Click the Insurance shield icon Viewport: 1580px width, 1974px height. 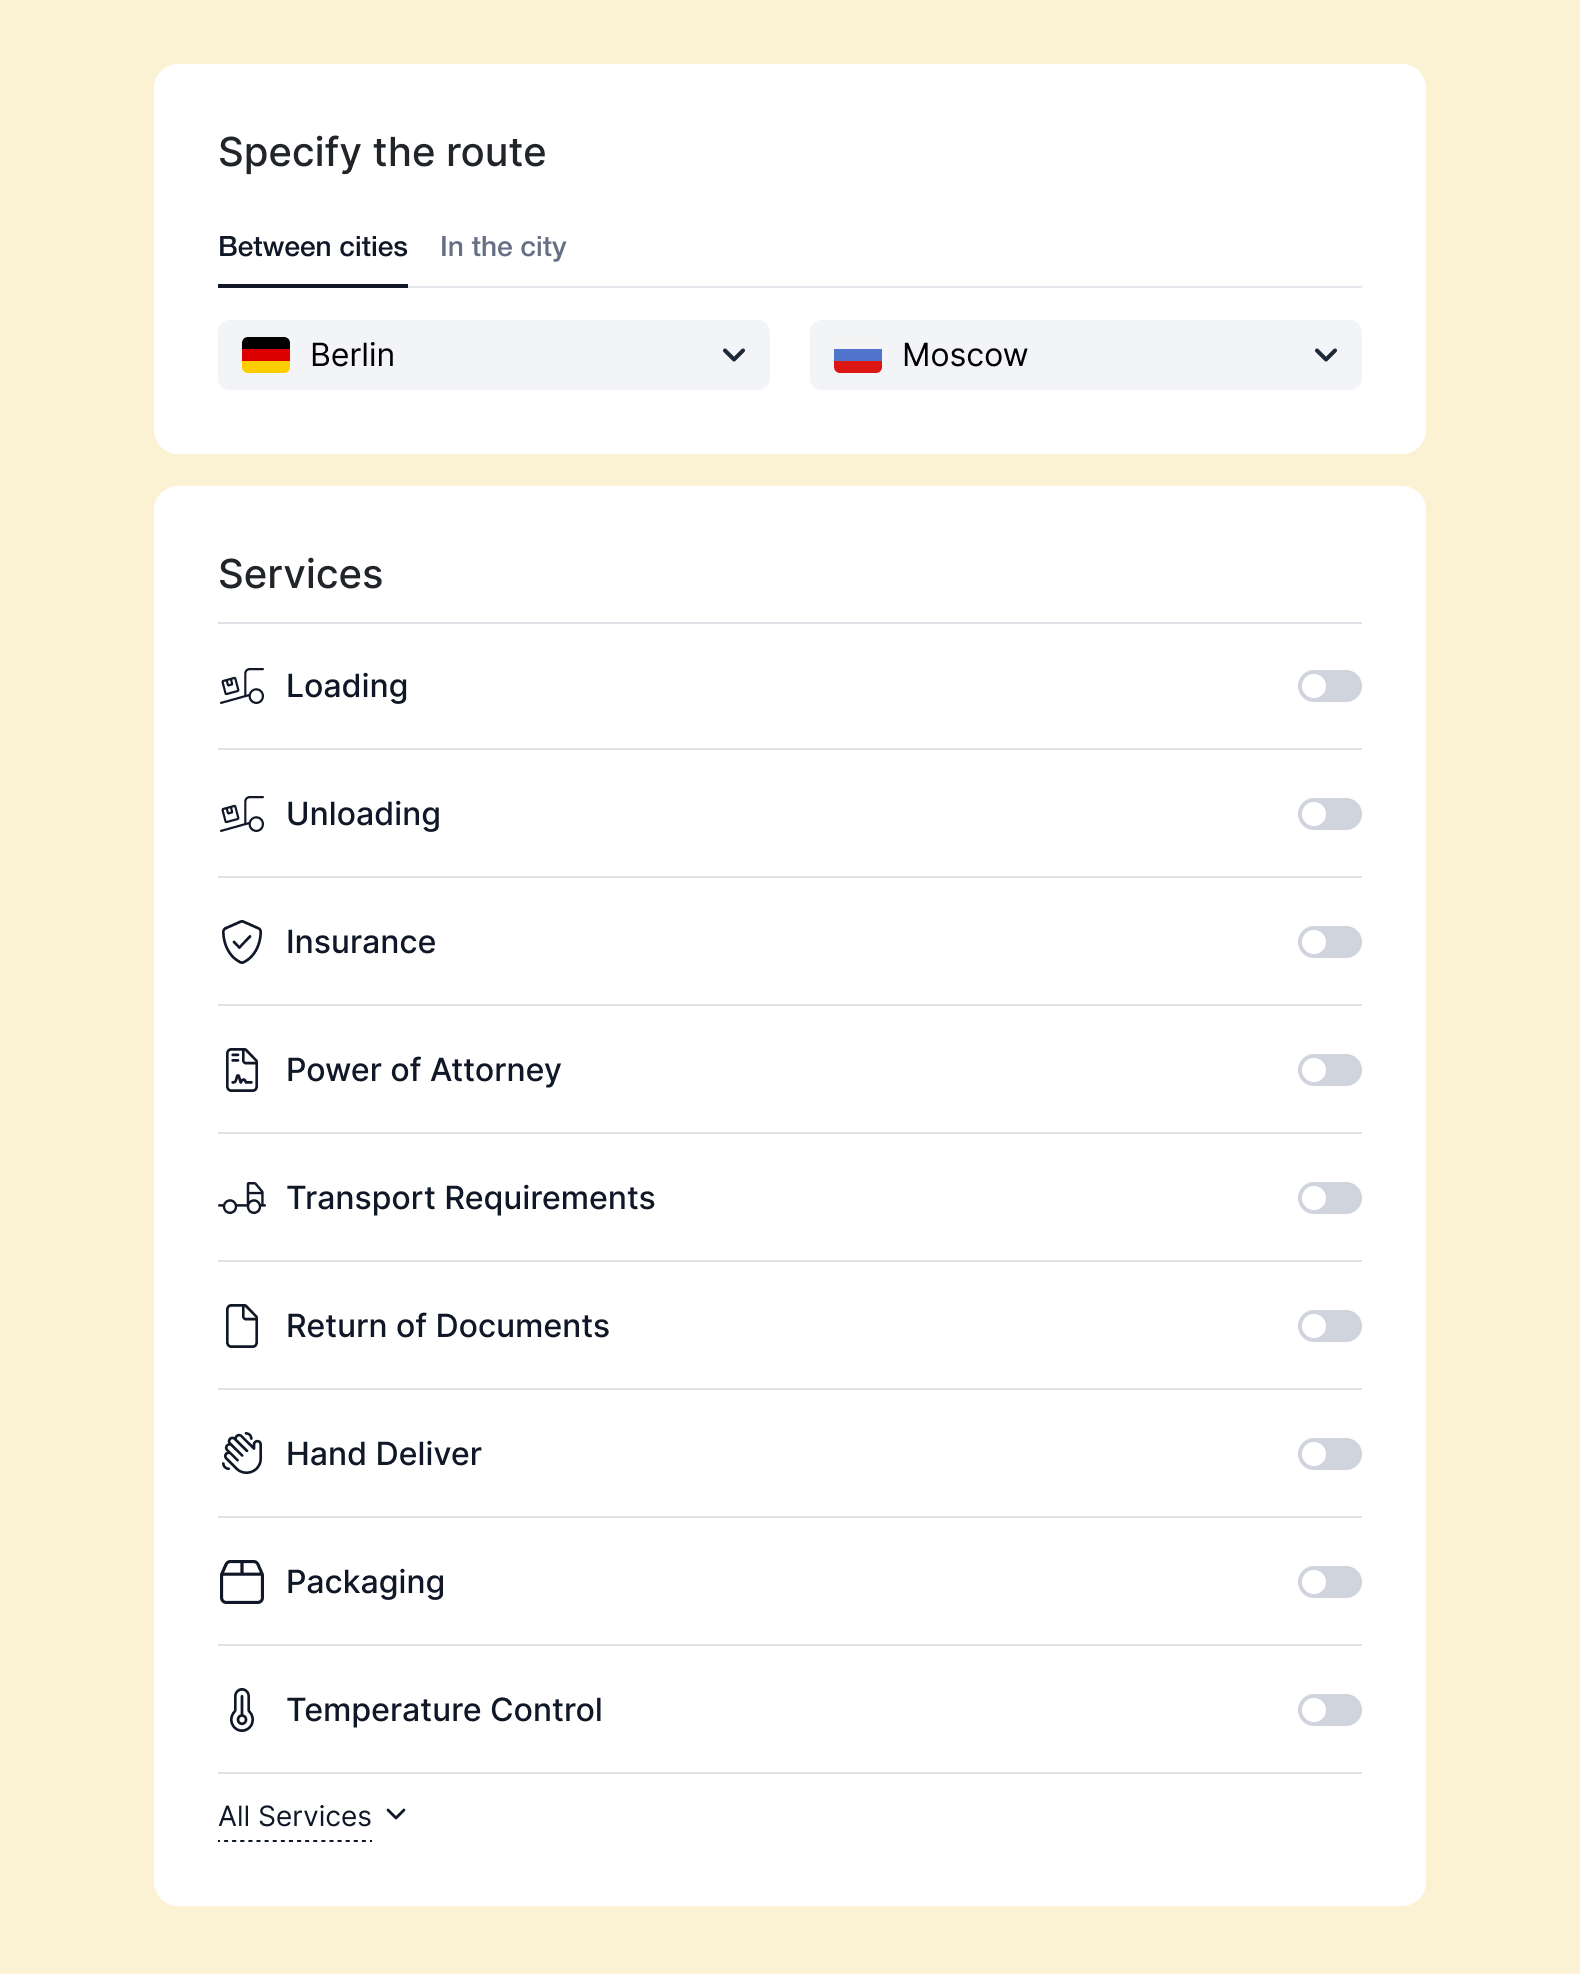(242, 942)
